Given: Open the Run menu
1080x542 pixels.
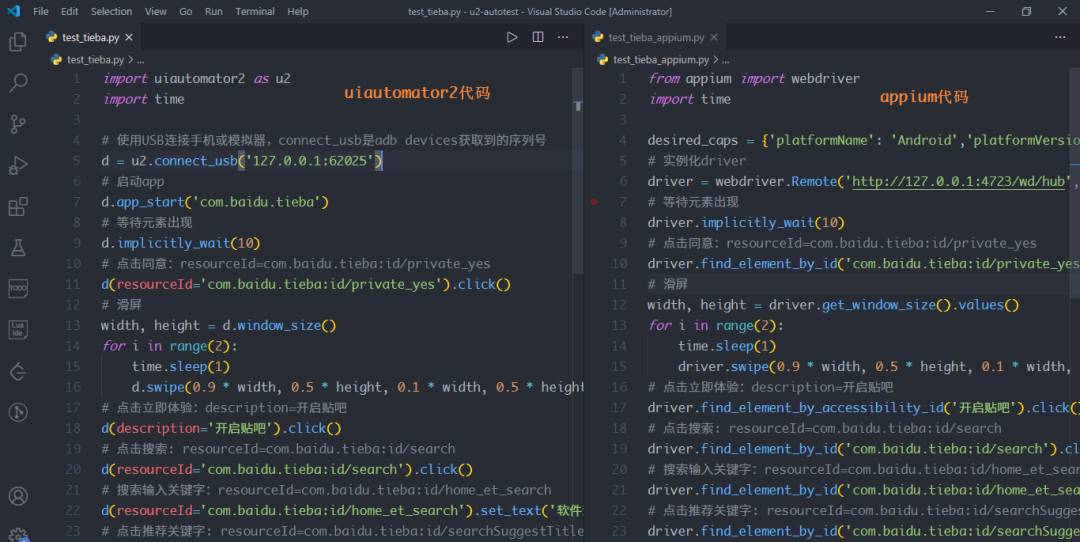Looking at the screenshot, I should coord(214,12).
